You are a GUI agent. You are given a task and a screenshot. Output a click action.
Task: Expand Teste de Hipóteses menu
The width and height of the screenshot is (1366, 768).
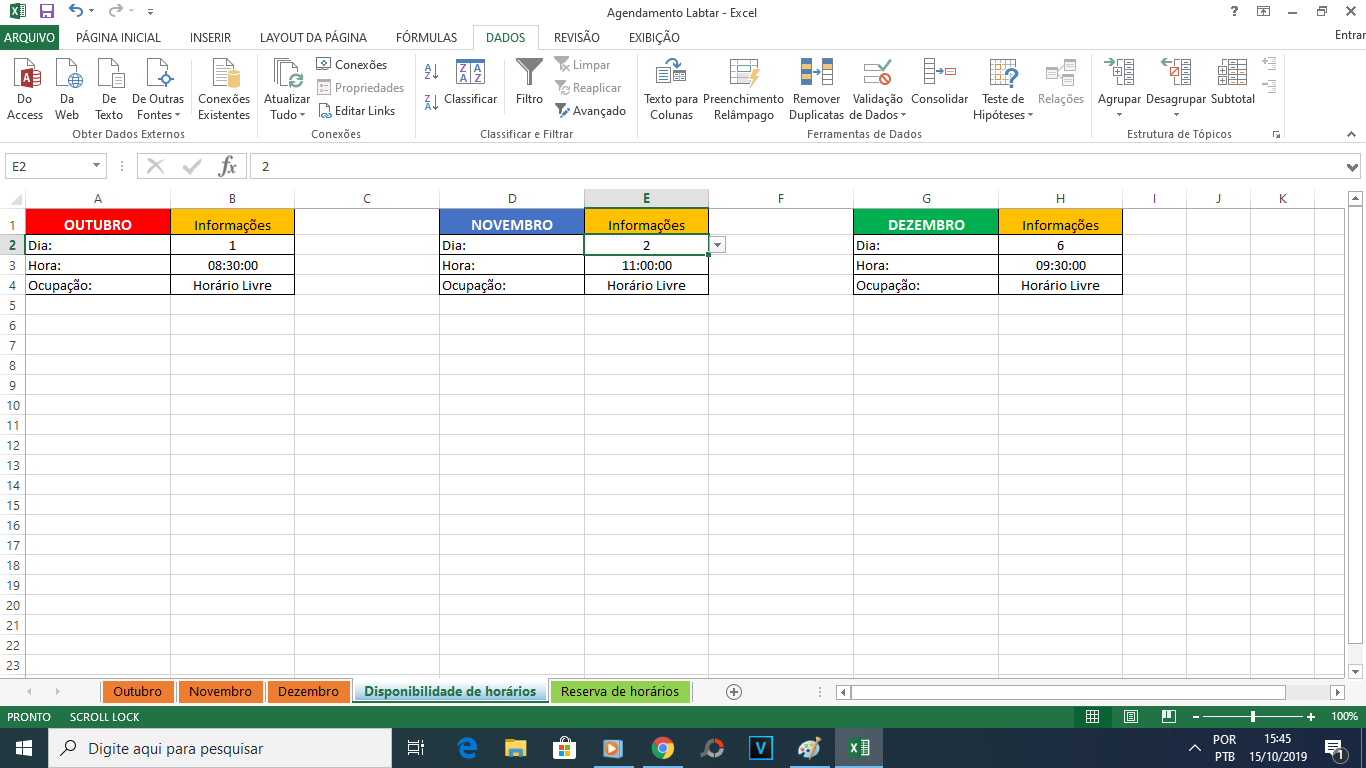coord(1003,115)
